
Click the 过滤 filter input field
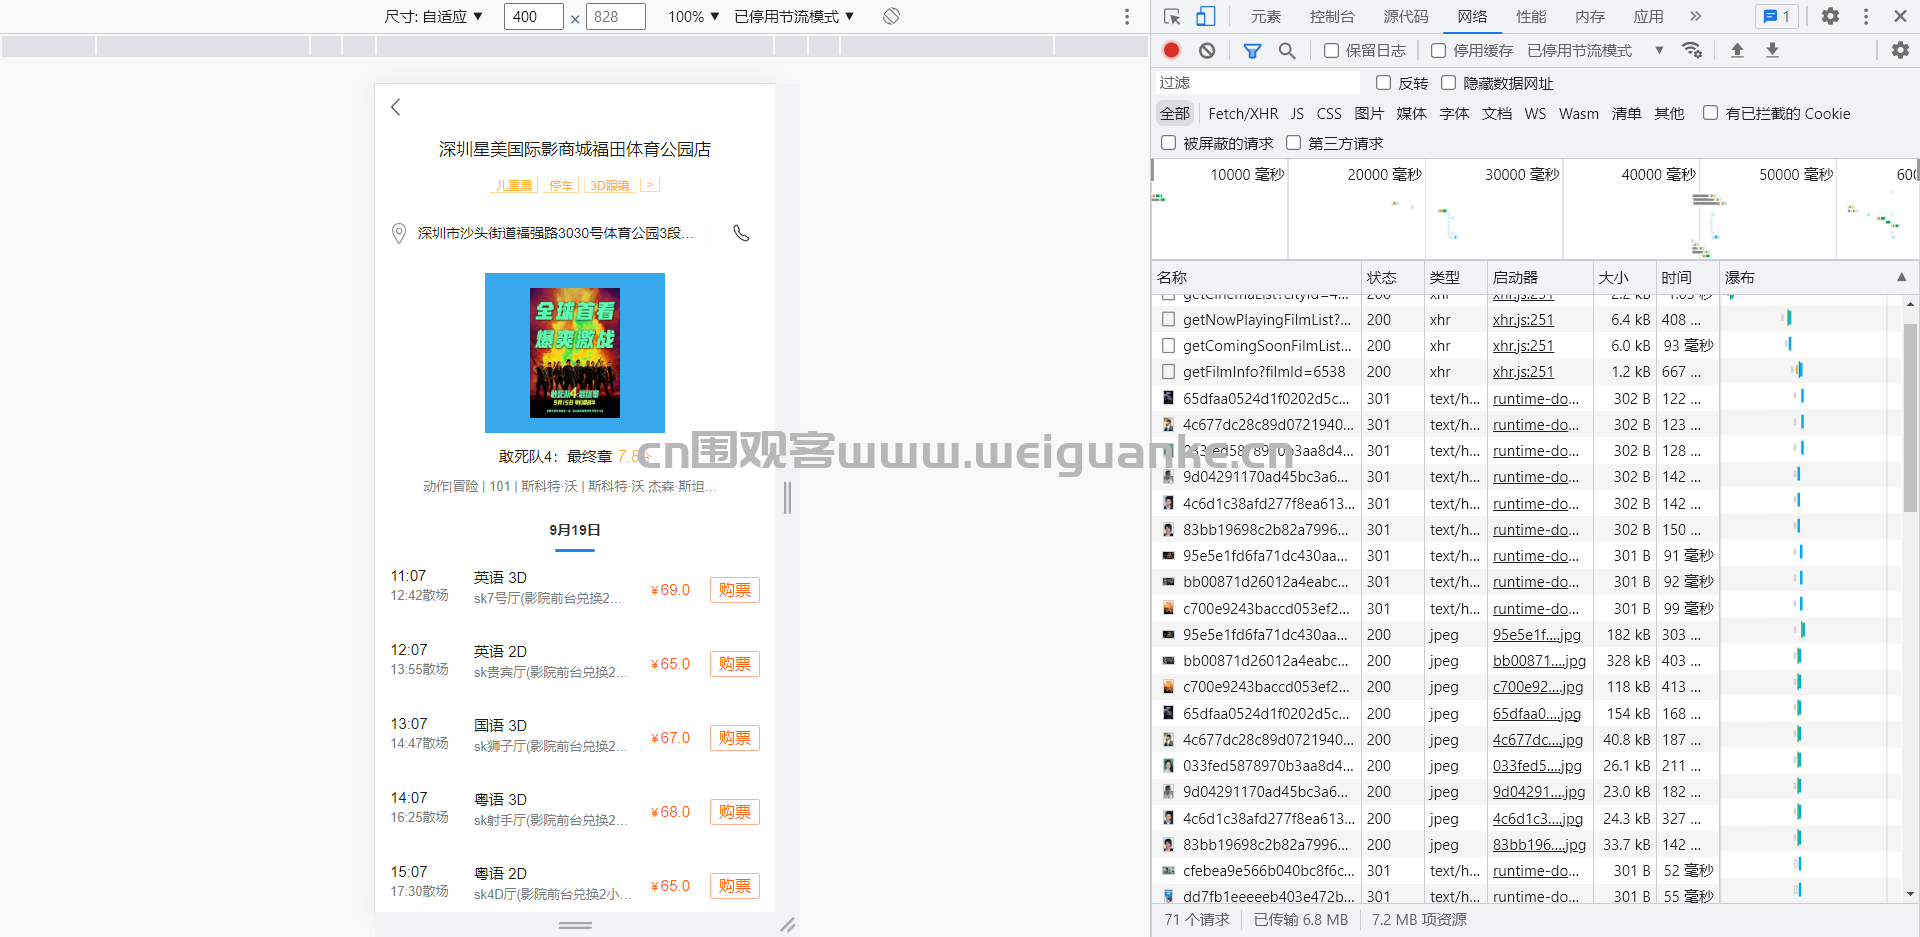tap(1257, 83)
